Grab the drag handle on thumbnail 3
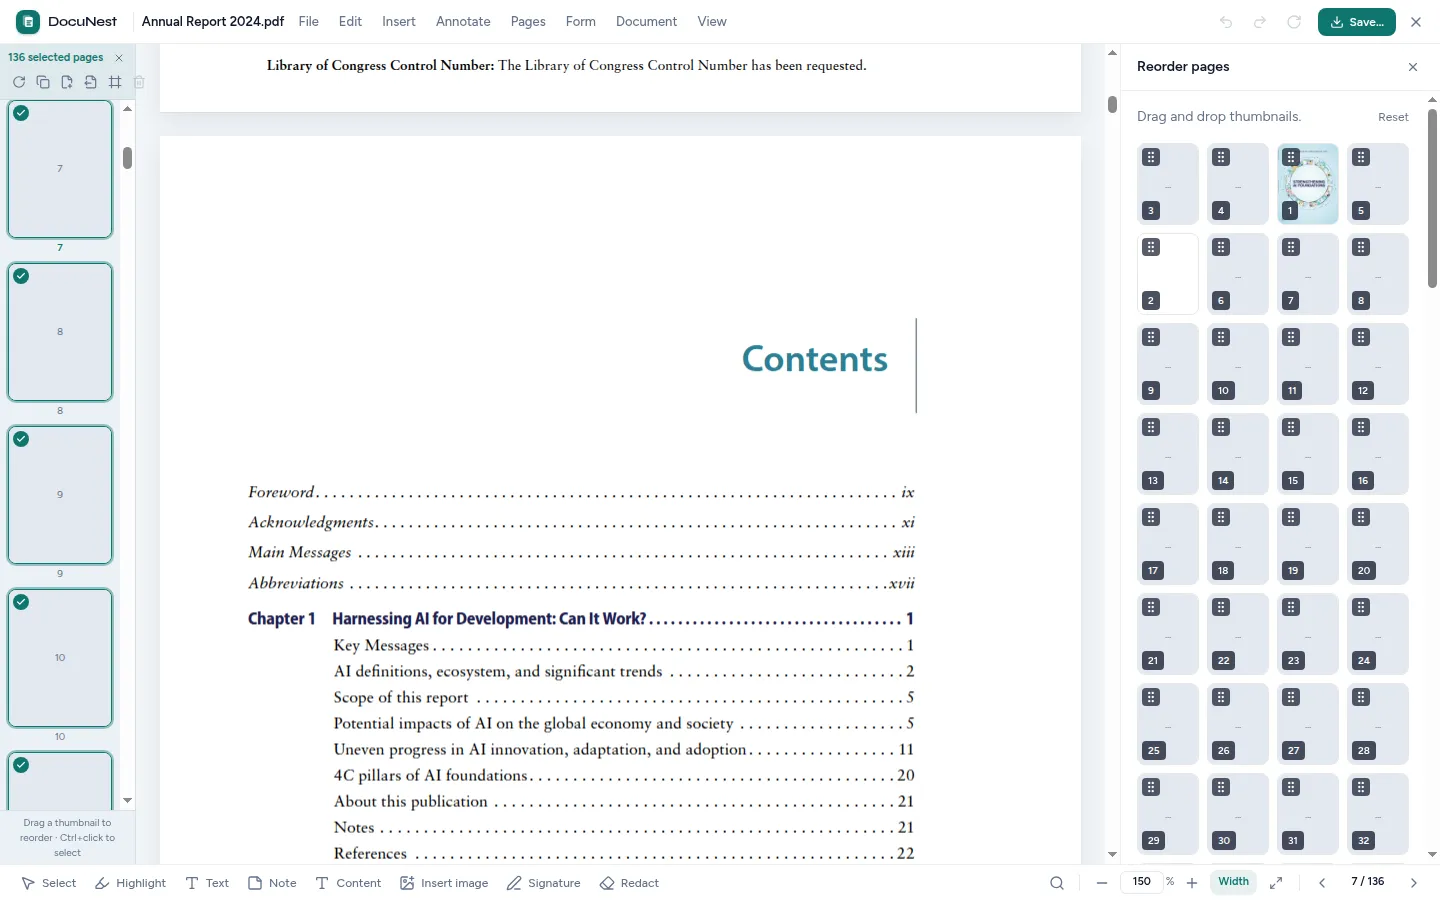Image resolution: width=1440 pixels, height=900 pixels. (x=1151, y=157)
